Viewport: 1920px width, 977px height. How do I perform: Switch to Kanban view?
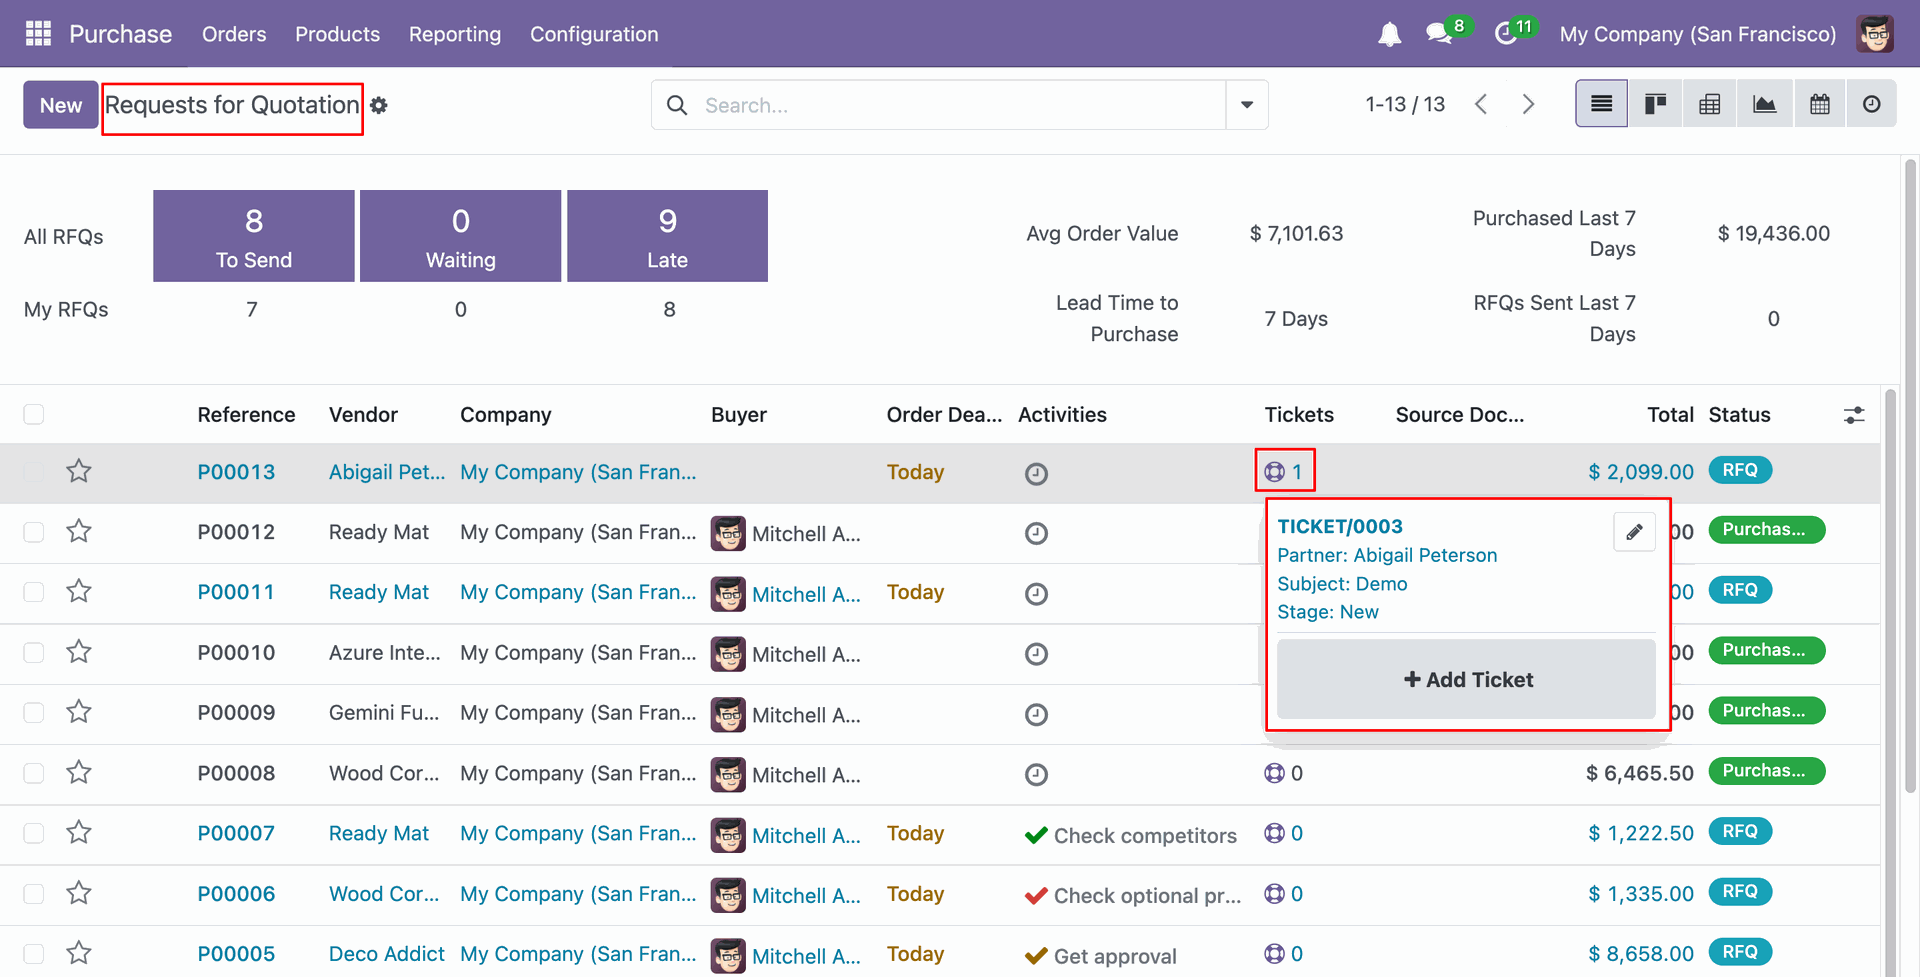pyautogui.click(x=1656, y=104)
